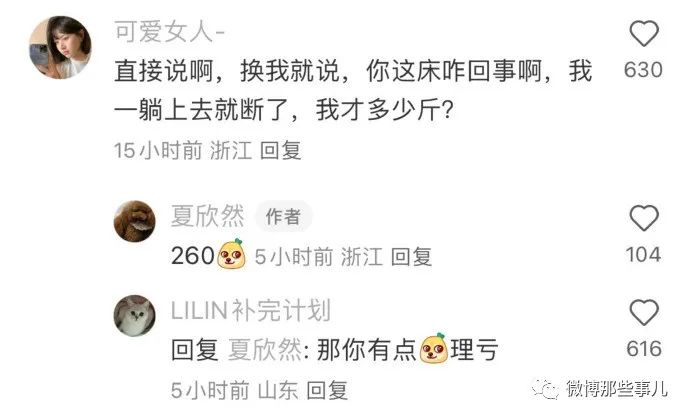
Task: Like 夏欣然's reply with 104 likes
Action: click(x=644, y=218)
